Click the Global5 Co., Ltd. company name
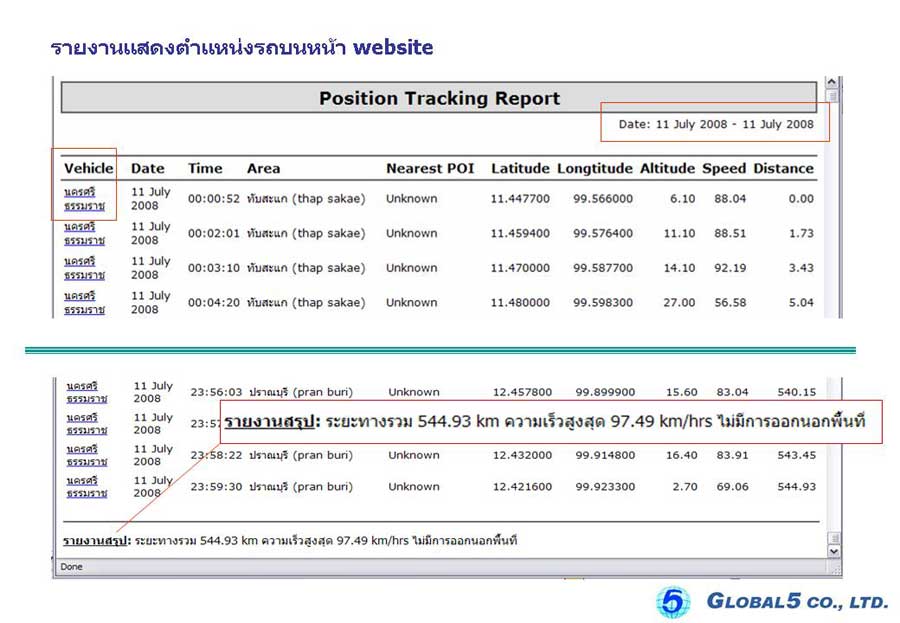Image resolution: width=900 pixels, height=623 pixels. click(x=797, y=602)
